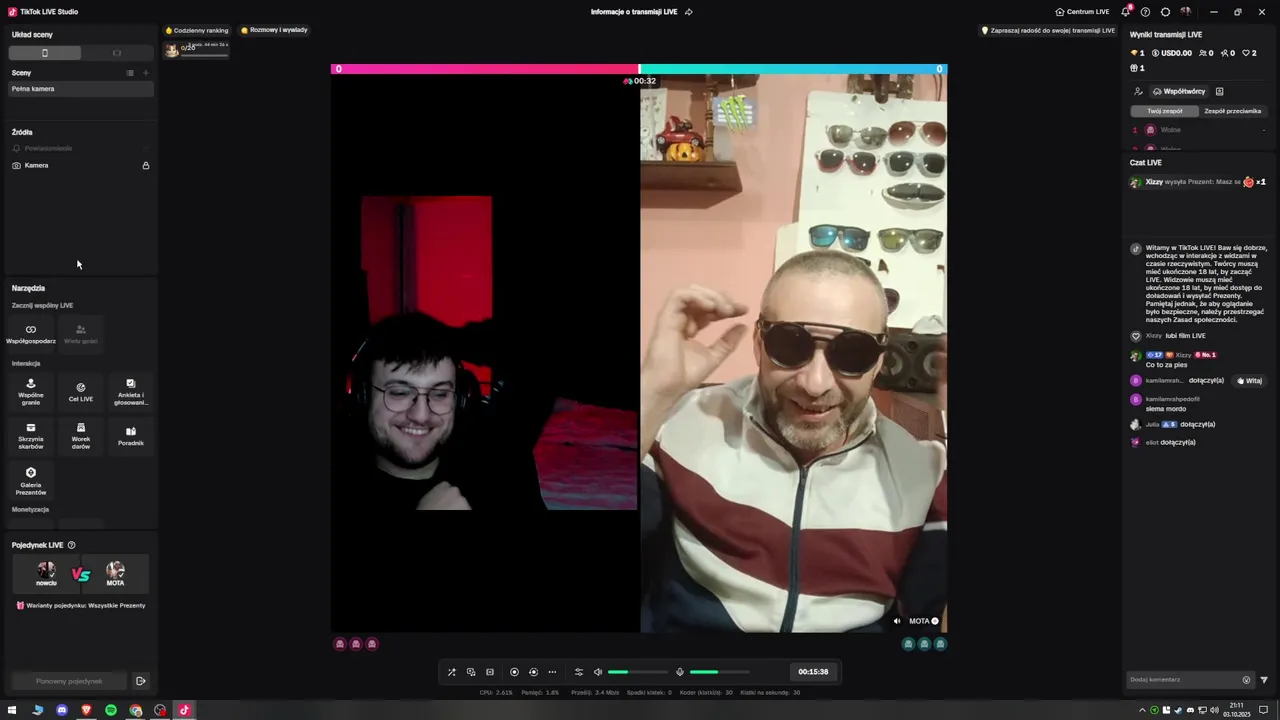The width and height of the screenshot is (1280, 720).
Task: Open Informacje o transmisji LIVE title
Action: pos(634,12)
